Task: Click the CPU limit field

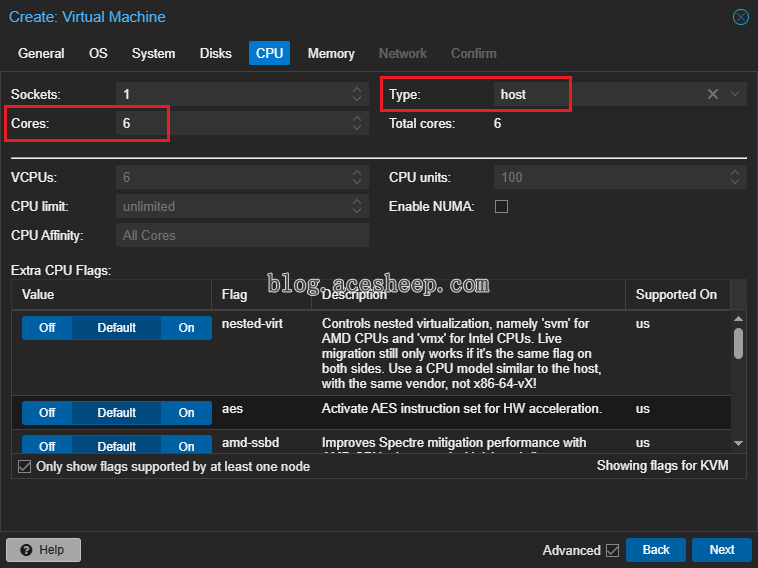Action: tap(233, 206)
